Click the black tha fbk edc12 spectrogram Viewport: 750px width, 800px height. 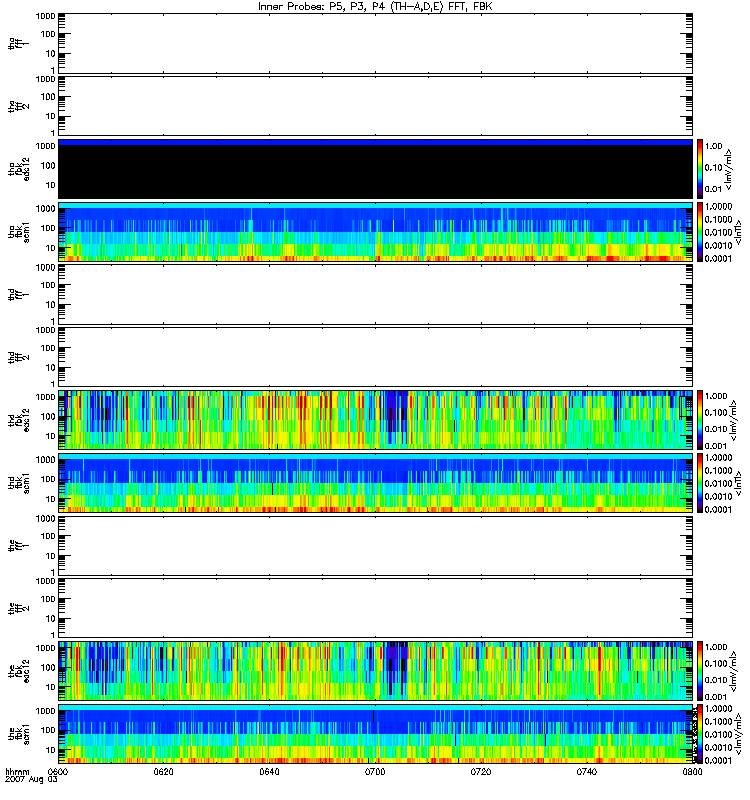point(375,171)
